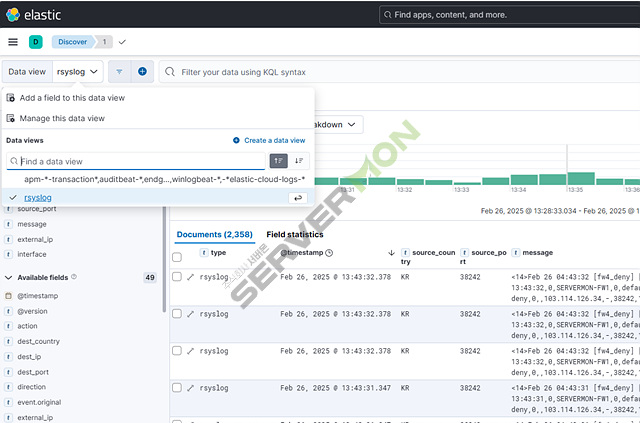This screenshot has width=640, height=423.
Task: Add a filter with plus icon
Action: point(142,71)
